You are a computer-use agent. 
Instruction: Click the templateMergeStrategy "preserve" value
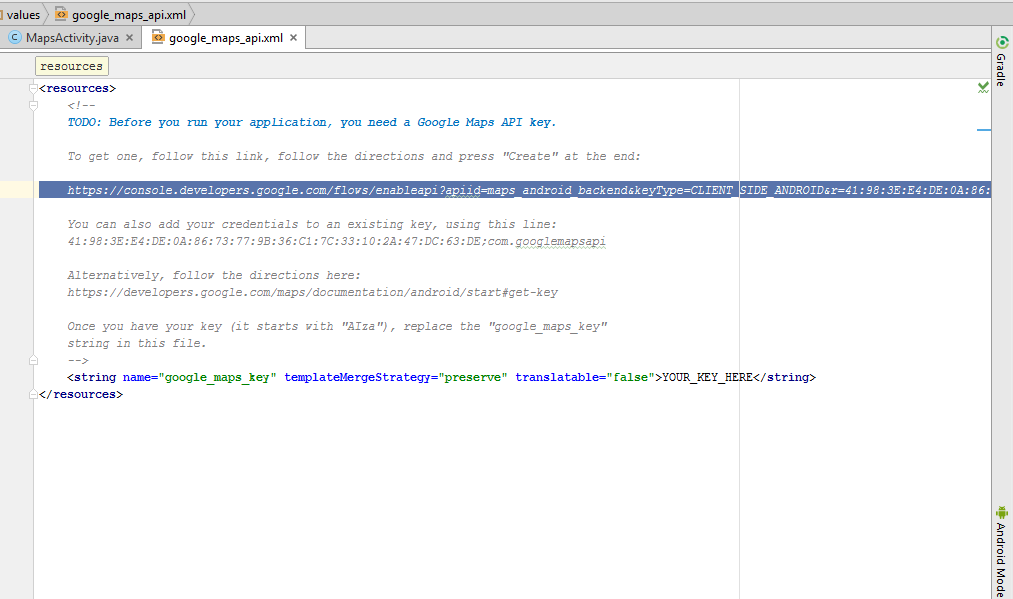[473, 377]
